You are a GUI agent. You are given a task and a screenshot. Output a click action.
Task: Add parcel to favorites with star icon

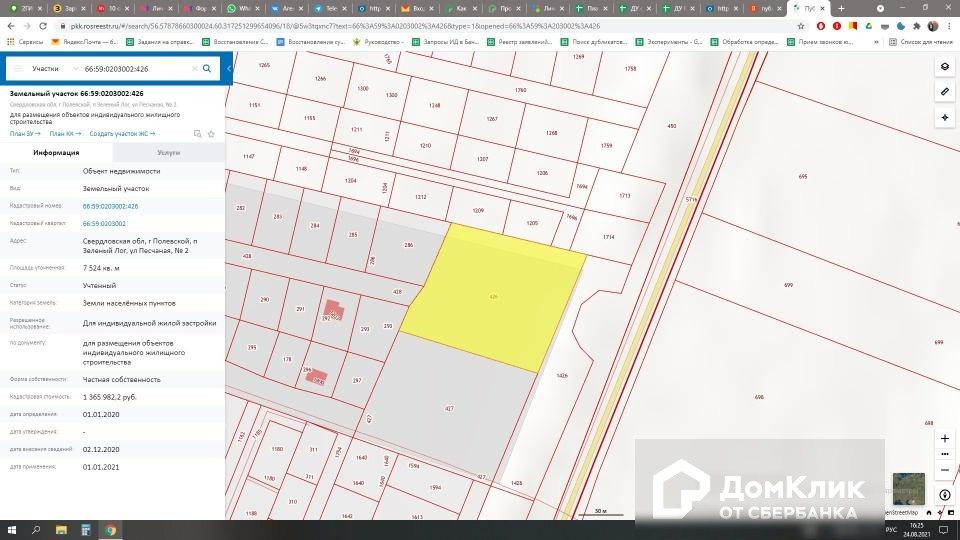[211, 133]
